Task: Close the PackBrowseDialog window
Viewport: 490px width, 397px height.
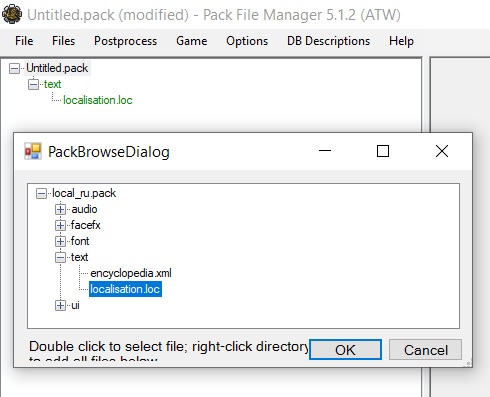Action: pos(442,151)
